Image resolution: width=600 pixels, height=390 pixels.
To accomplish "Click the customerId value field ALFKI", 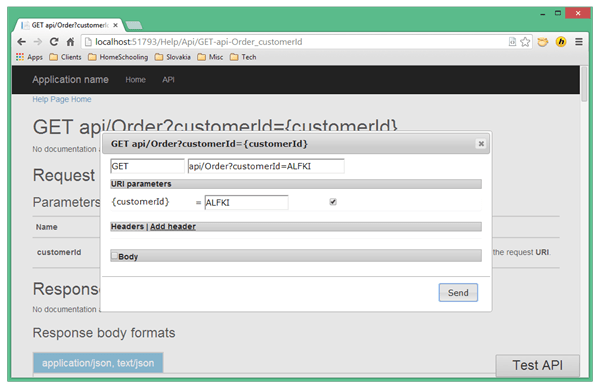I will click(x=246, y=202).
